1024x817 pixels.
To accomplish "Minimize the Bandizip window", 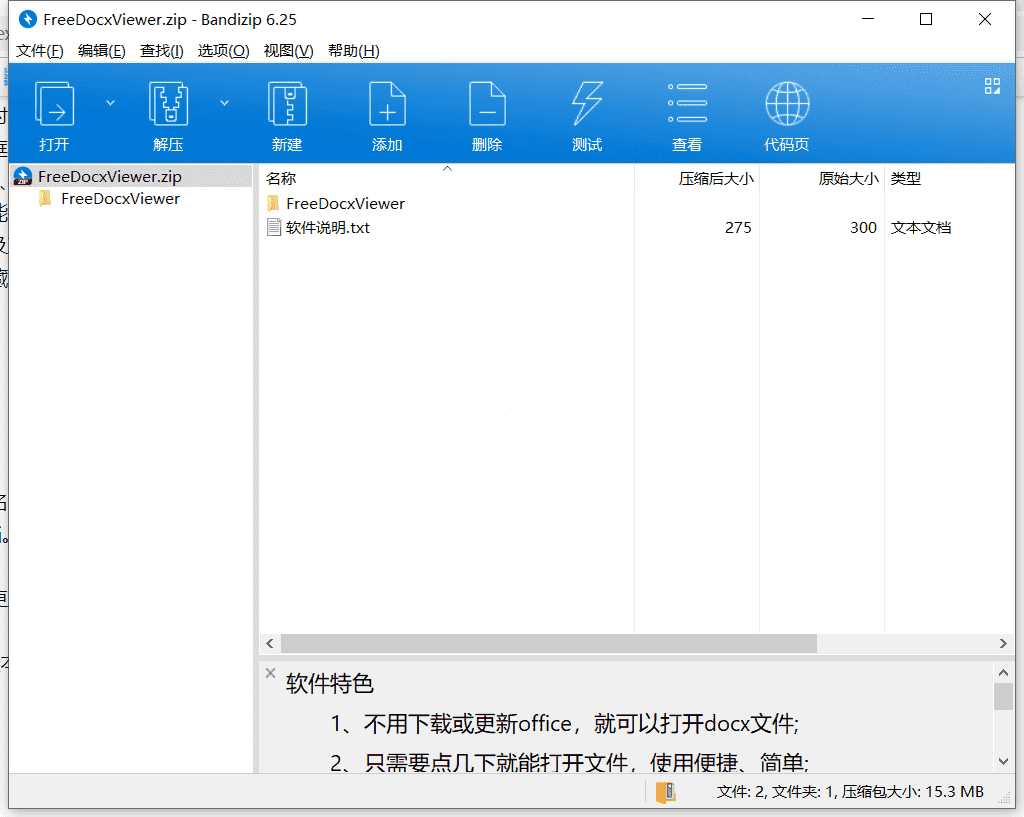I will tap(868, 19).
